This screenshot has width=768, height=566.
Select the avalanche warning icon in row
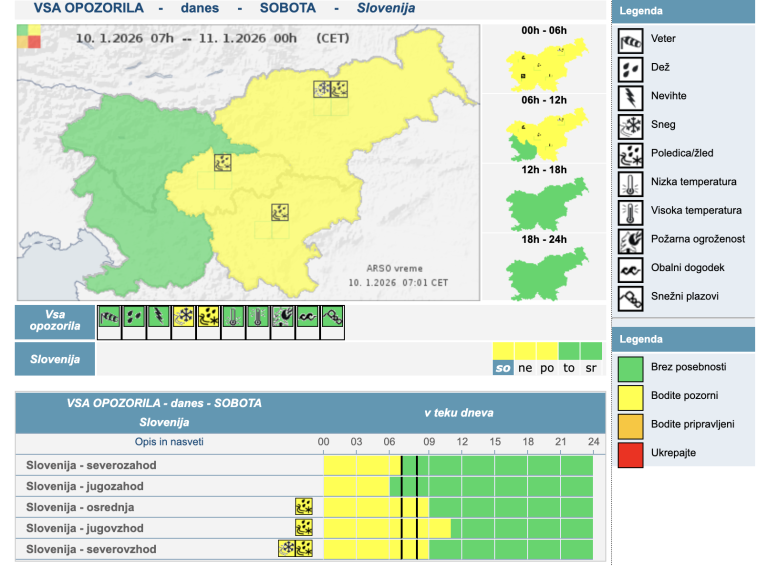click(333, 318)
